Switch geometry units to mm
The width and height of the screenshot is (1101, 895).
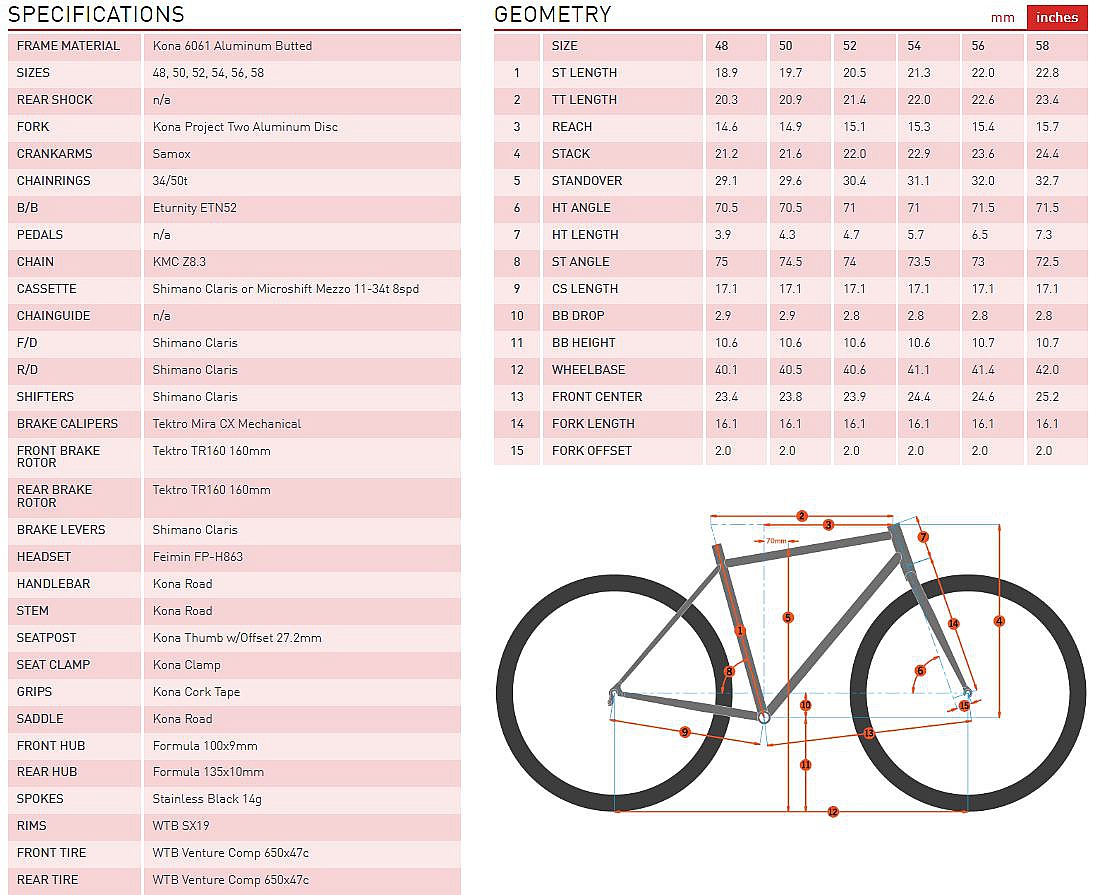(1002, 17)
